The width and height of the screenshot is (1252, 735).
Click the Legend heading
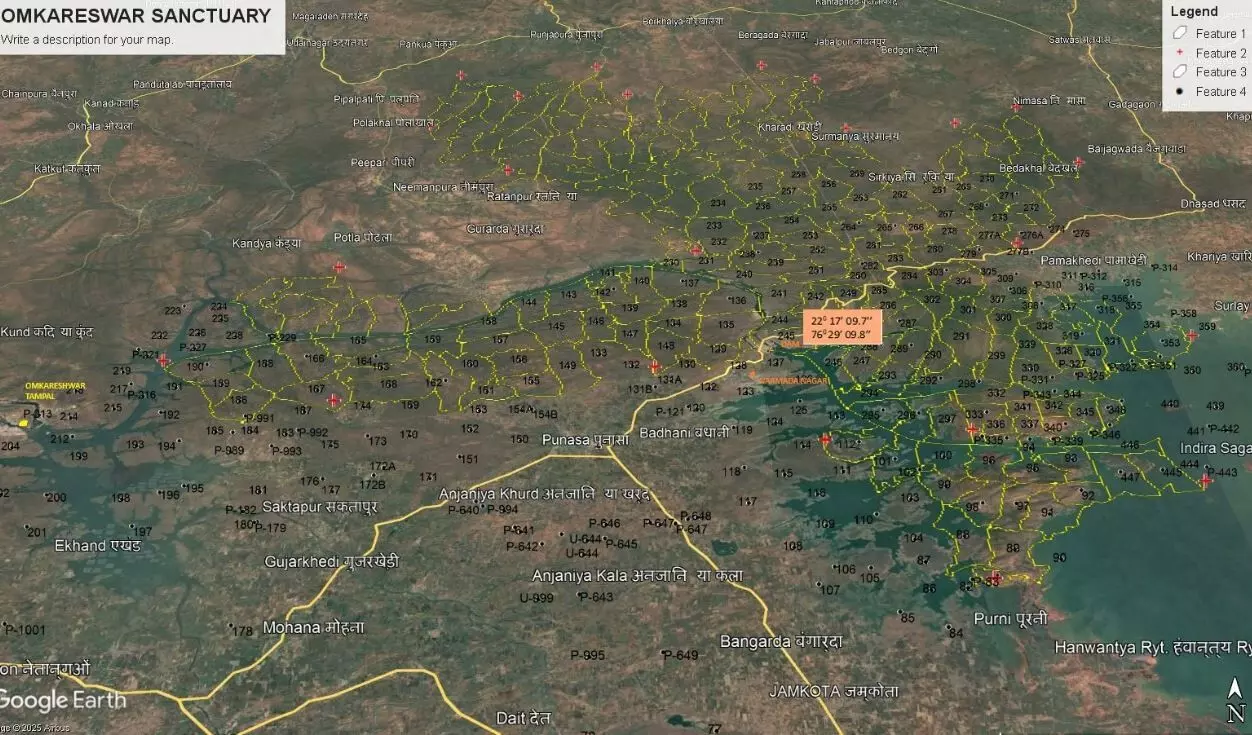pos(1194,12)
